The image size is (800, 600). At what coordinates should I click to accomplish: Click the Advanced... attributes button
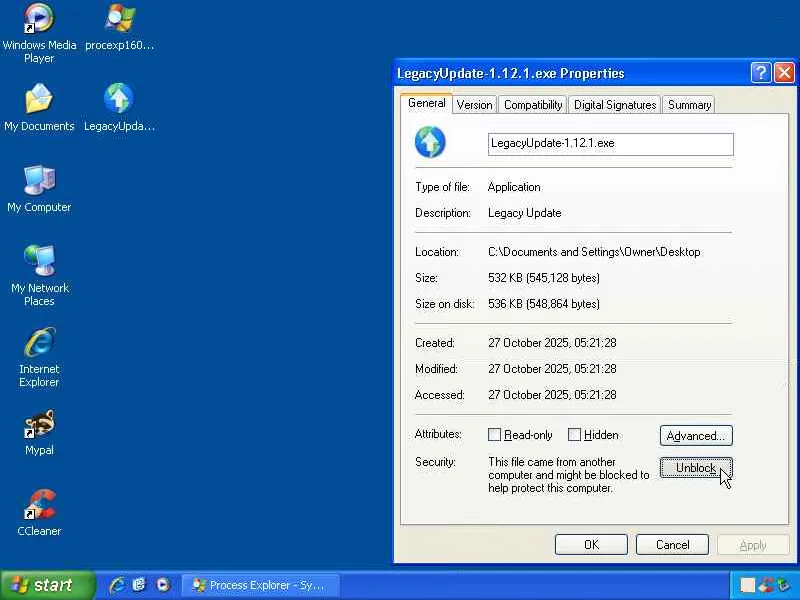pos(696,436)
